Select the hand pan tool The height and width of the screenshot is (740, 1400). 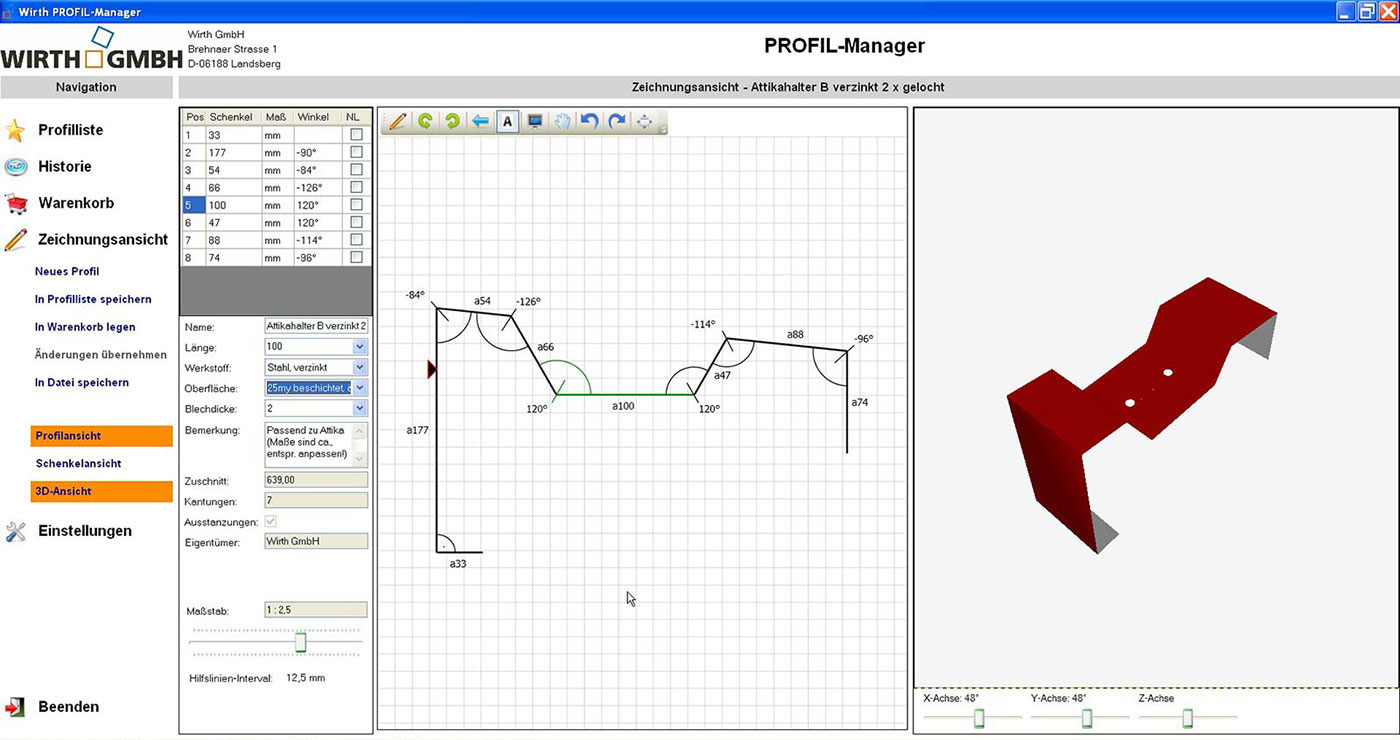563,122
